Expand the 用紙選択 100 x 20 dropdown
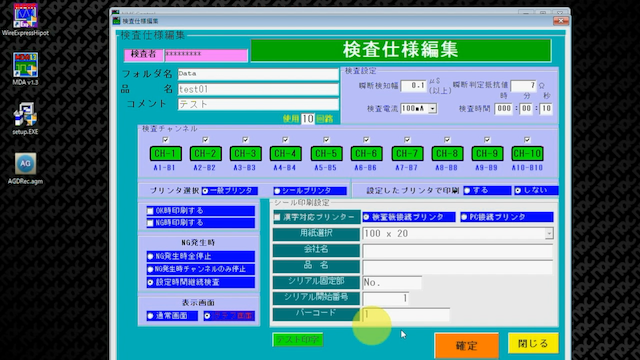The width and height of the screenshot is (640, 360). click(x=549, y=233)
